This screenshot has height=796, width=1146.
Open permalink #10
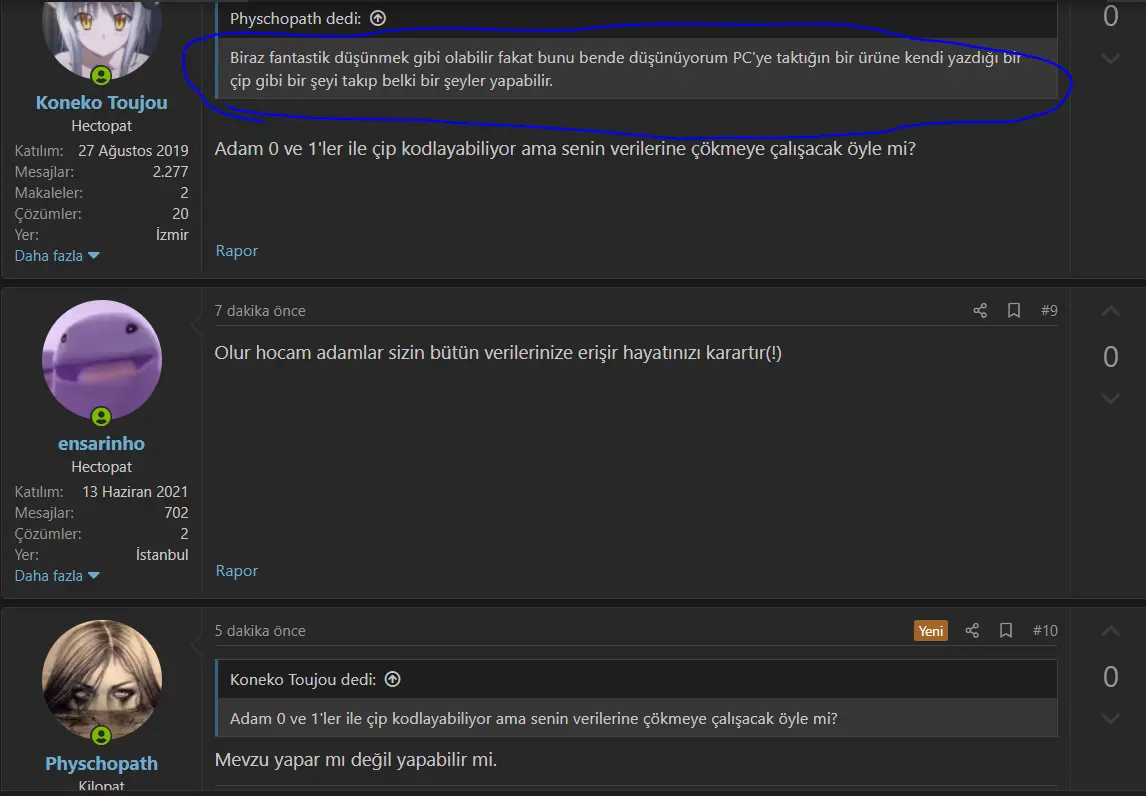pos(1045,631)
